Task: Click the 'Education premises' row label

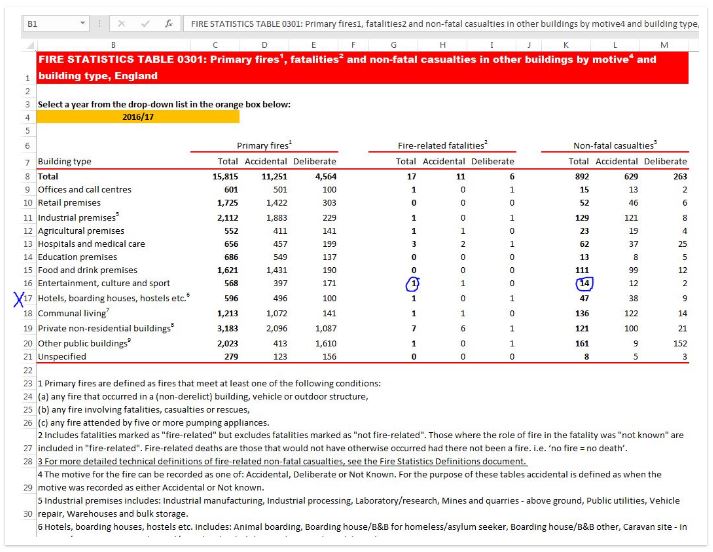Action: 77,257
